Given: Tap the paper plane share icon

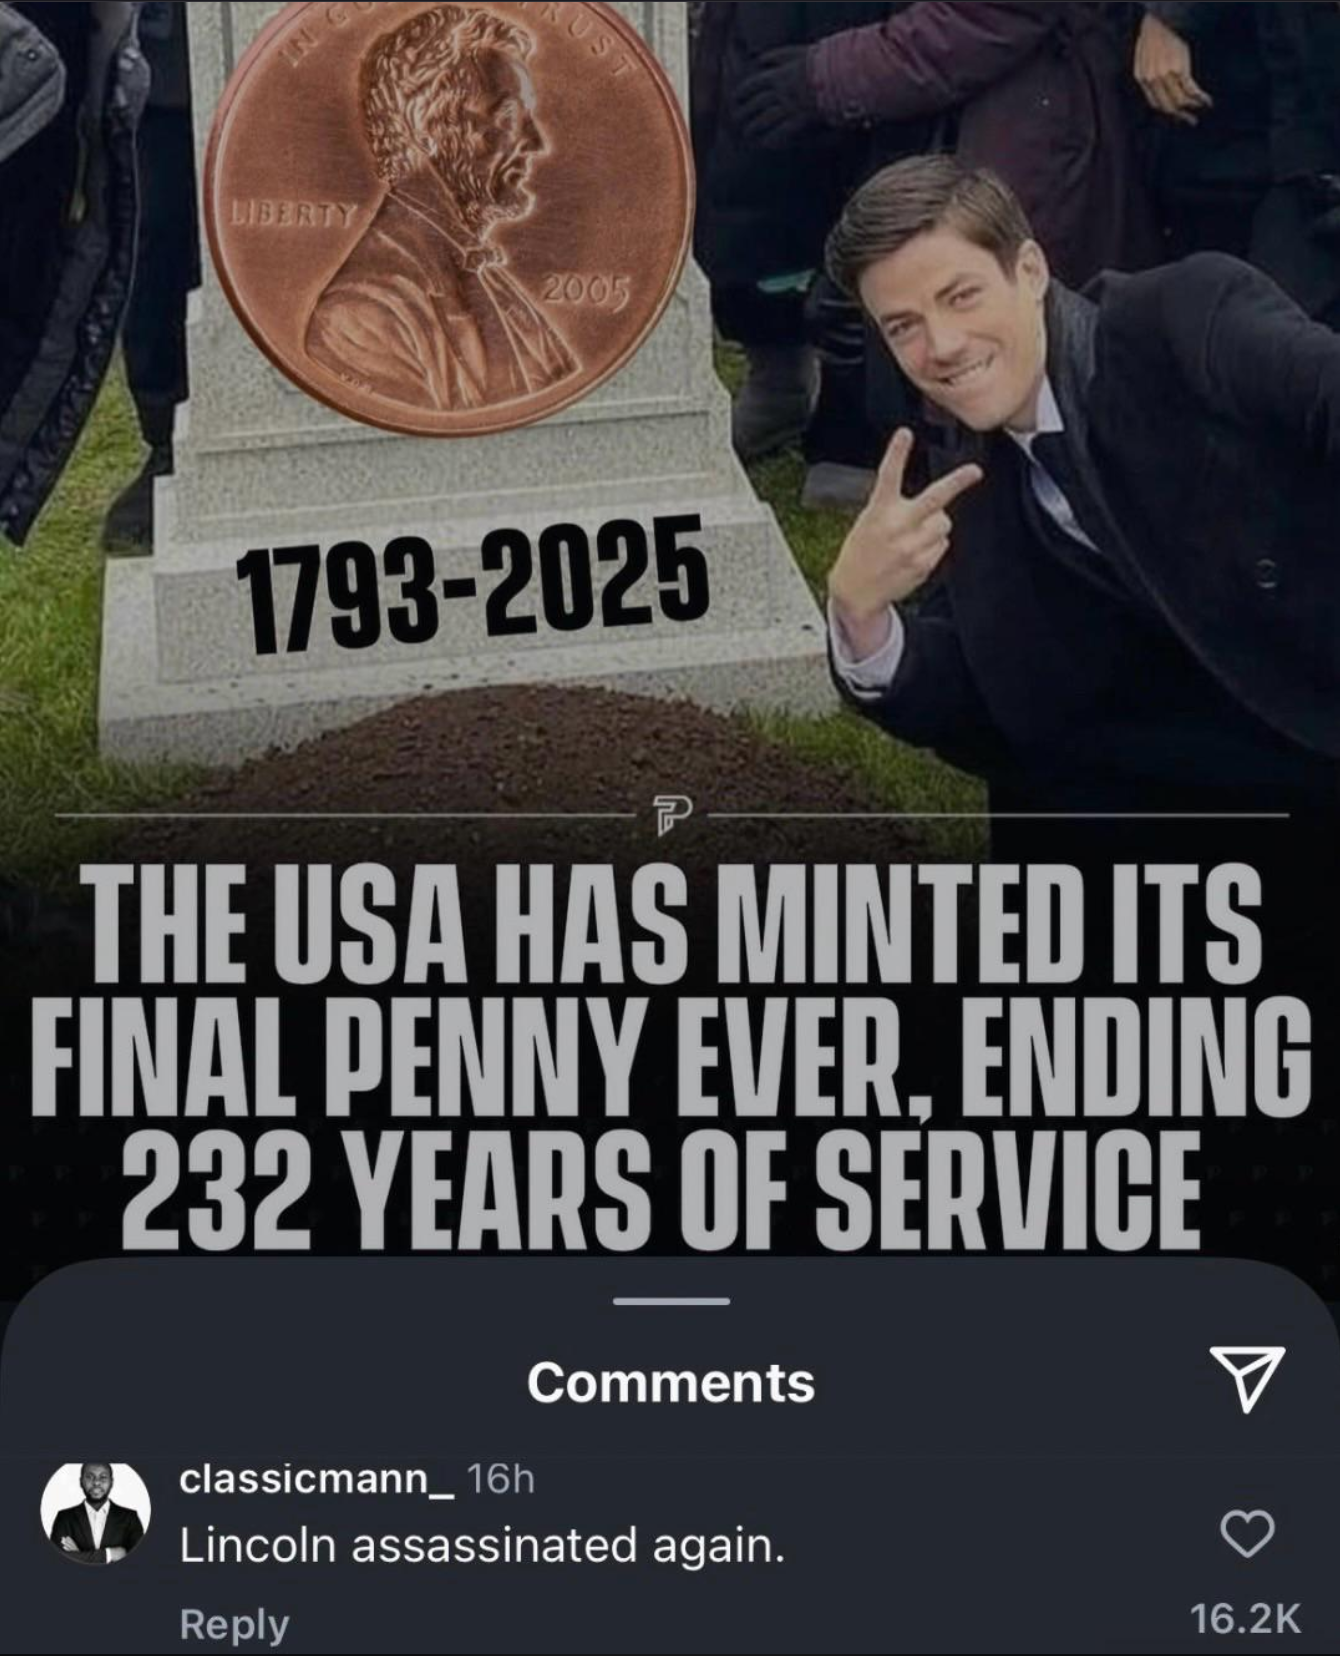Looking at the screenshot, I should click(x=1246, y=1379).
